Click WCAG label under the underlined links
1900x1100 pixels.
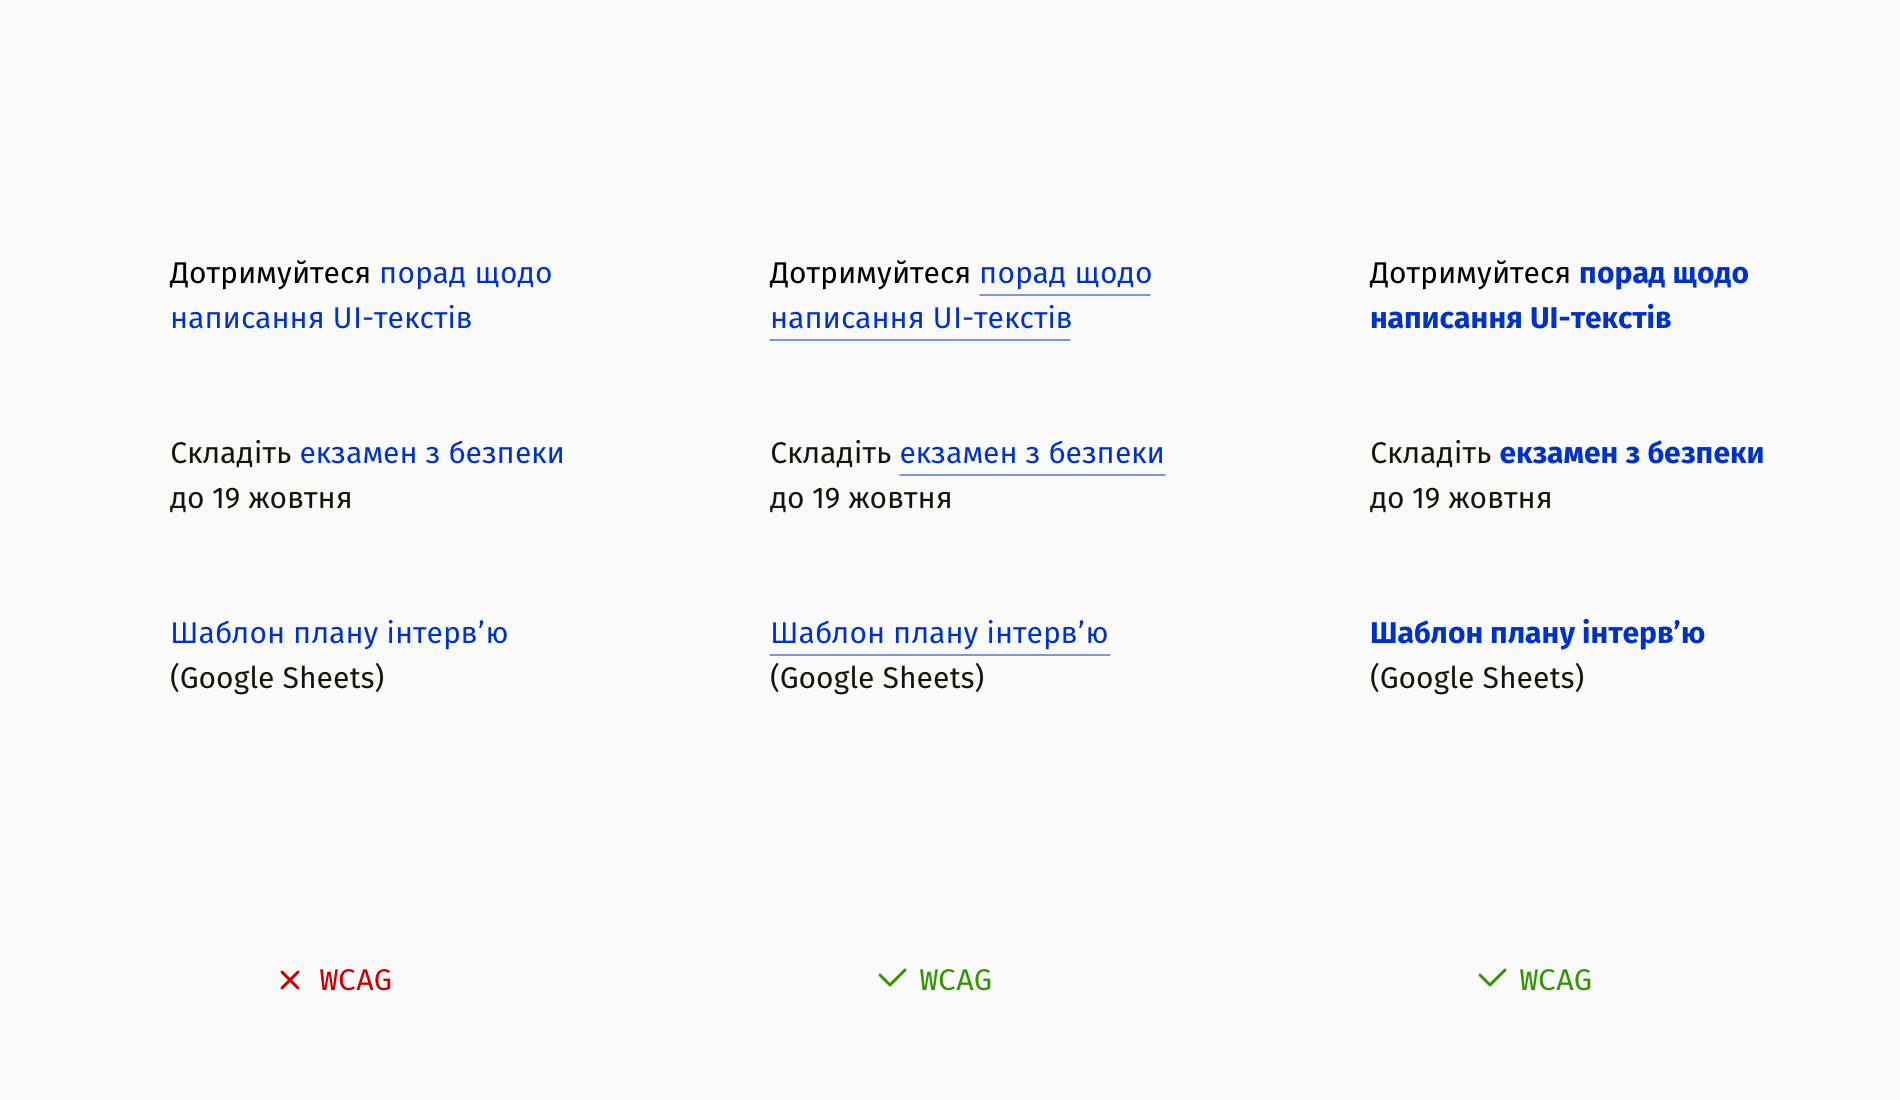pos(956,980)
